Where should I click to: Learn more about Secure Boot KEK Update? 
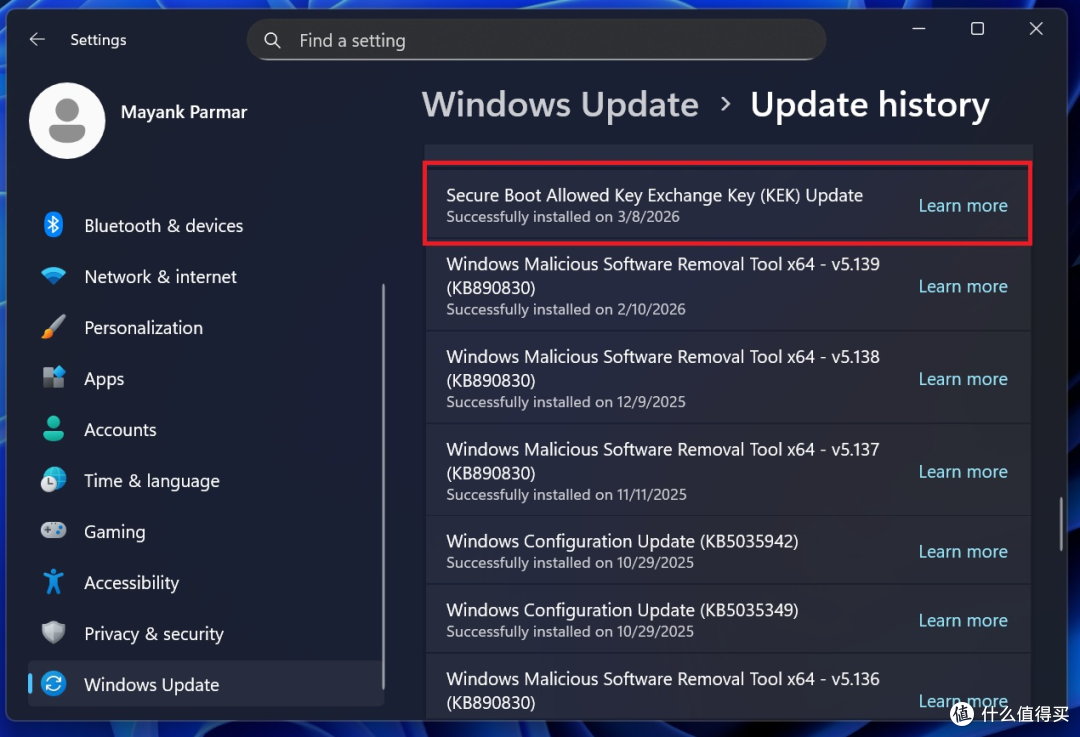[963, 205]
